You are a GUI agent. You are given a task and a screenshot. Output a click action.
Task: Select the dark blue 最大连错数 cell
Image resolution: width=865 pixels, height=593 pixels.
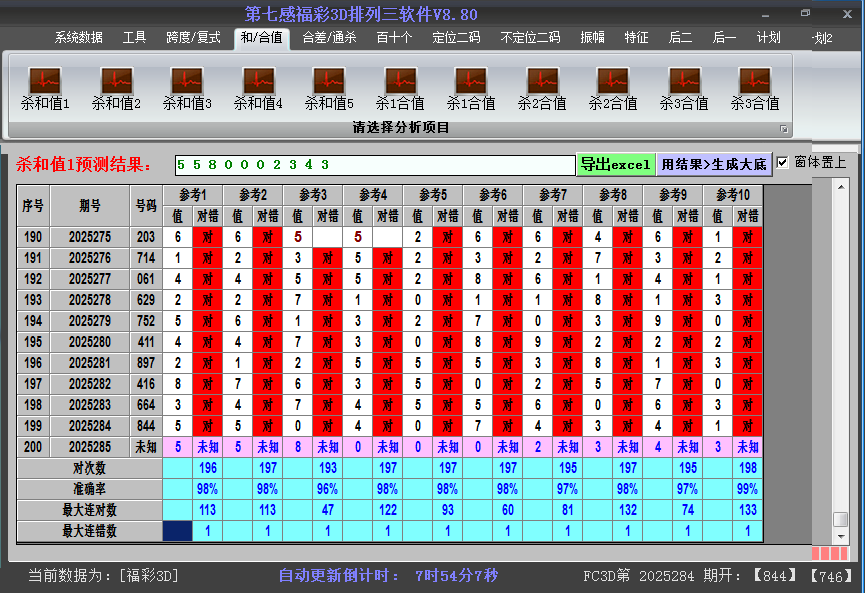pos(178,531)
